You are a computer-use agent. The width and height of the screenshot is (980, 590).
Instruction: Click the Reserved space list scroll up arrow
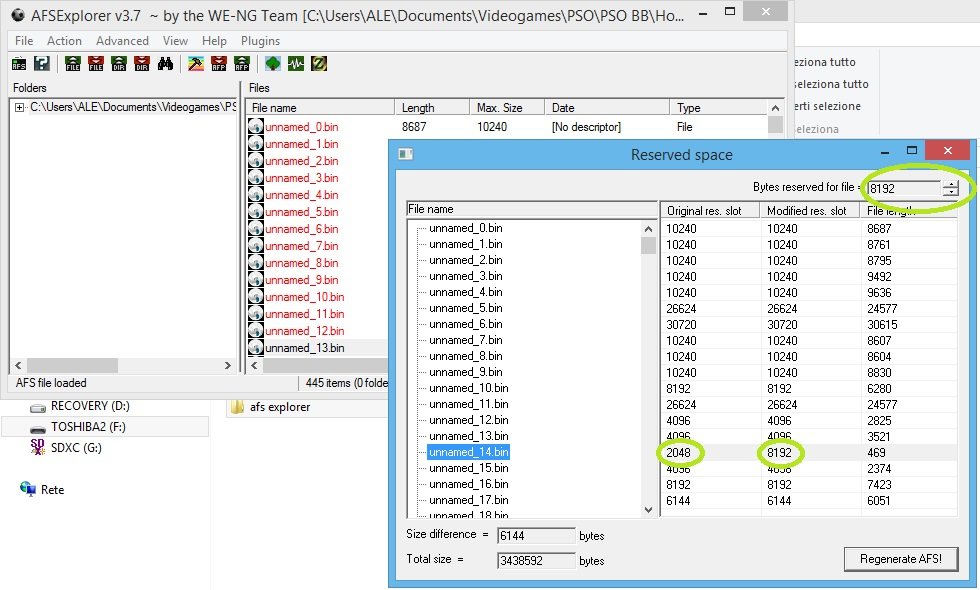648,229
